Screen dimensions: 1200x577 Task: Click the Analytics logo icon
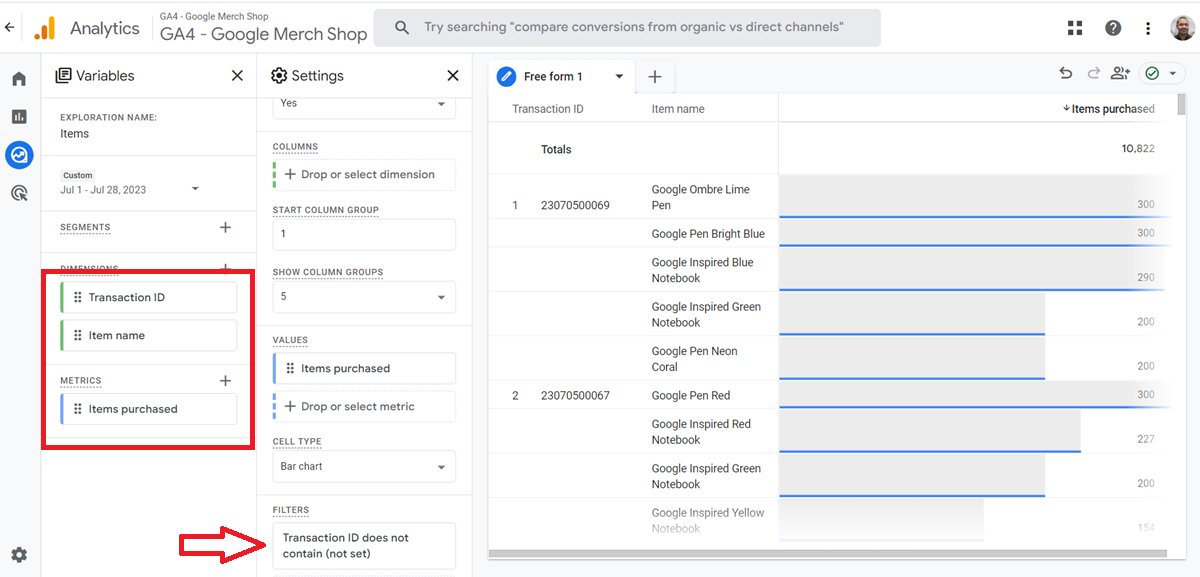point(44,28)
